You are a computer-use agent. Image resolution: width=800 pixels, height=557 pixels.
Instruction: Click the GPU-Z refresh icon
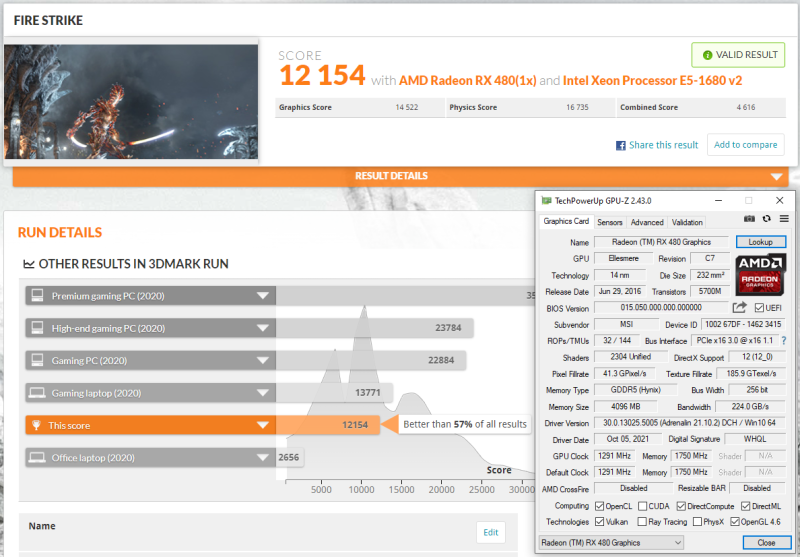[x=767, y=219]
